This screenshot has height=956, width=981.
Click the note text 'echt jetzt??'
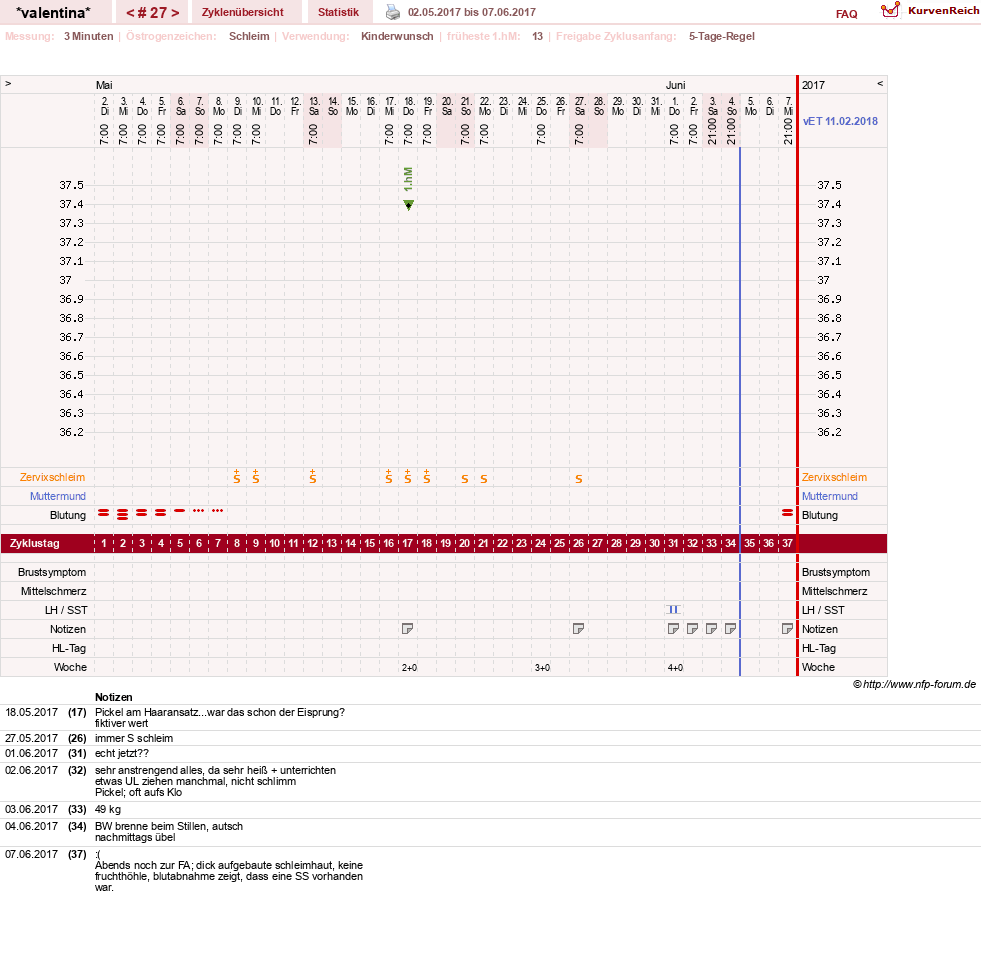pyautogui.click(x=122, y=753)
